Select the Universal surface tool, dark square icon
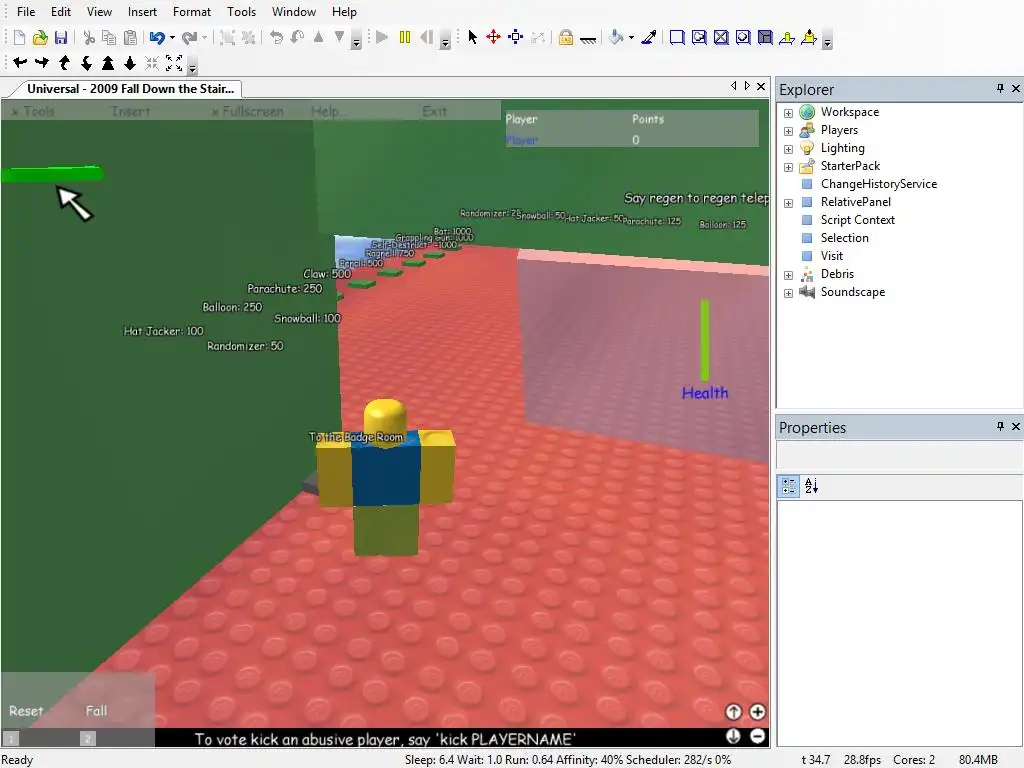 coord(765,37)
